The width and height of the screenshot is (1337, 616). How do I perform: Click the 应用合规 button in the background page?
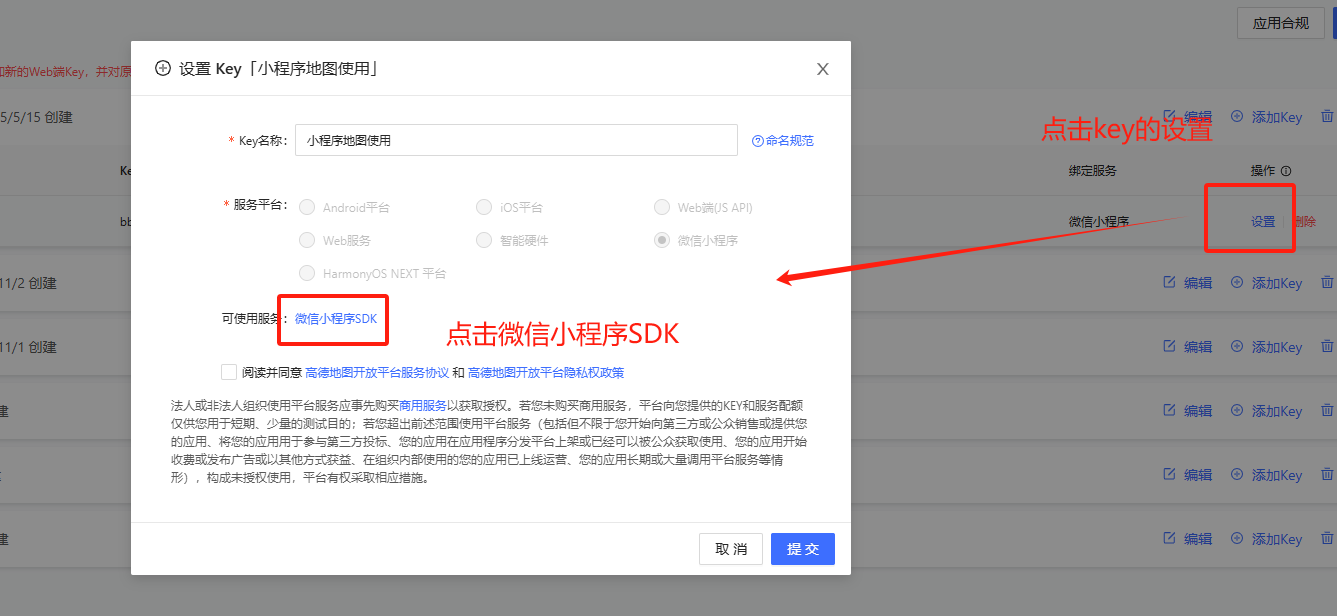tap(1281, 23)
